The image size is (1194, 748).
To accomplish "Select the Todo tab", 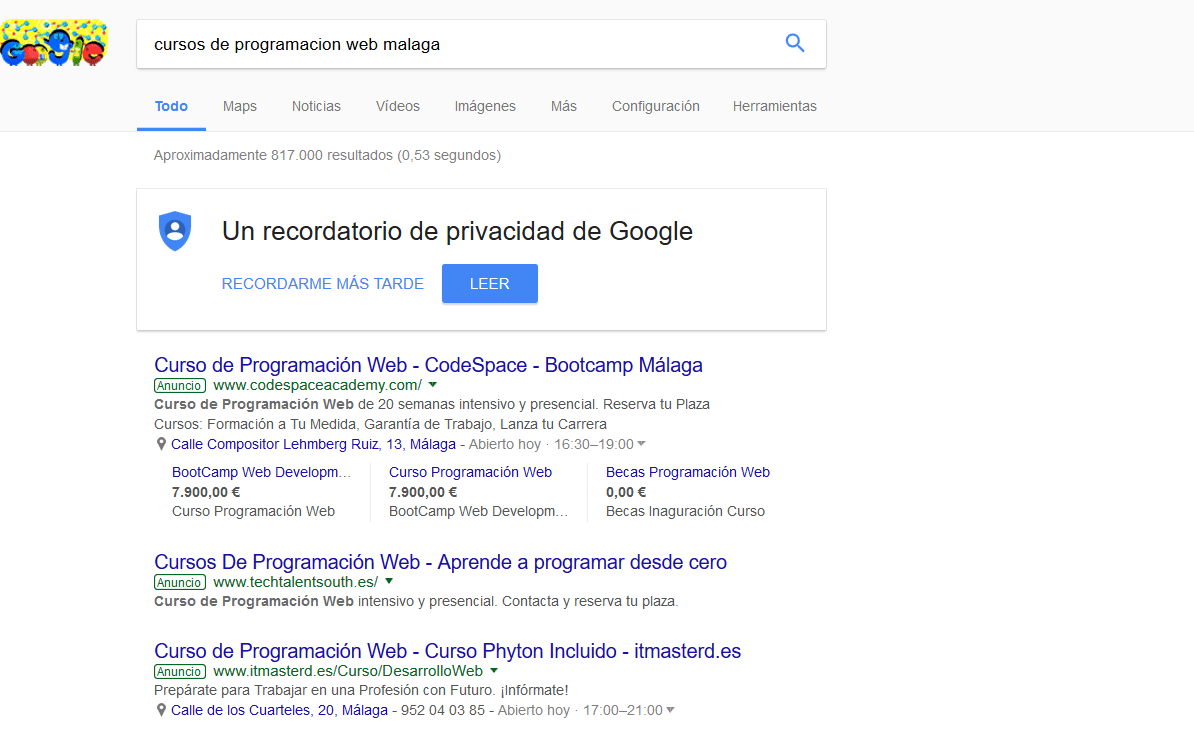I will [x=171, y=107].
